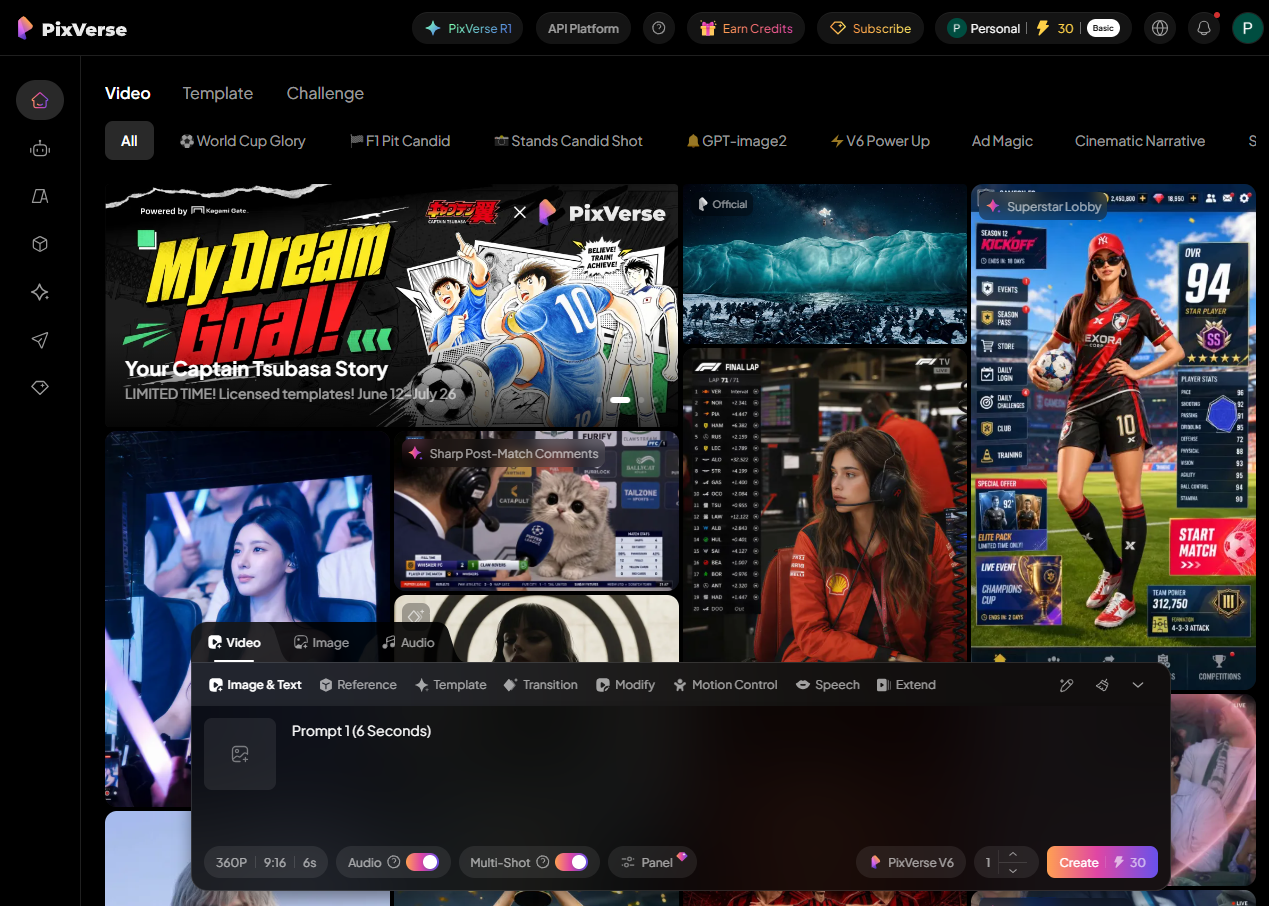1269x906 pixels.
Task: Collapse the creation panel with chevron
Action: [x=1138, y=685]
